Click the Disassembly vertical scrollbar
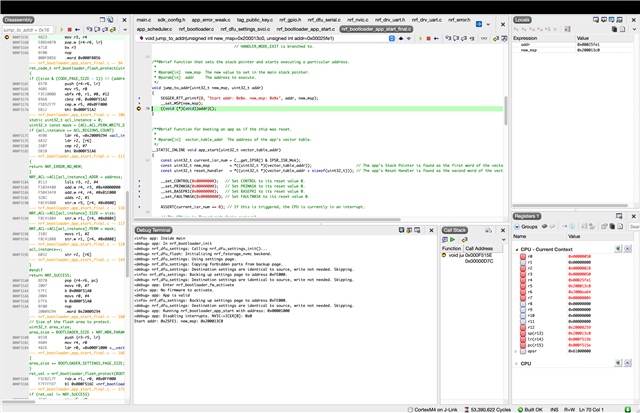 (127, 235)
